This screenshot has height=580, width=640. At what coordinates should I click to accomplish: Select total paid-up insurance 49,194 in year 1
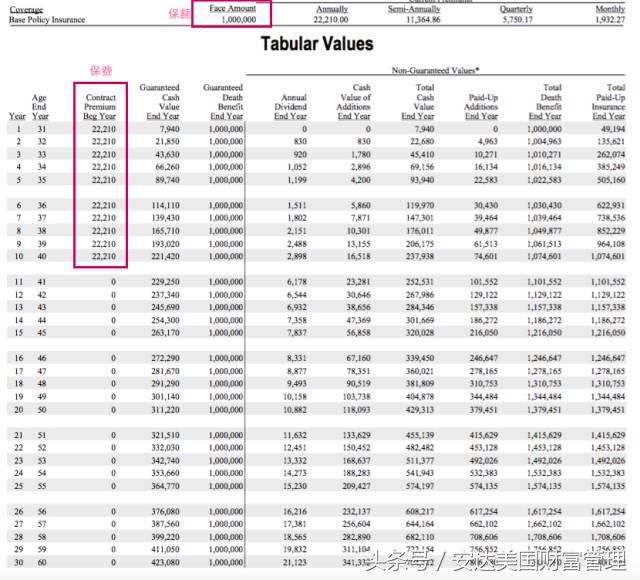point(613,129)
